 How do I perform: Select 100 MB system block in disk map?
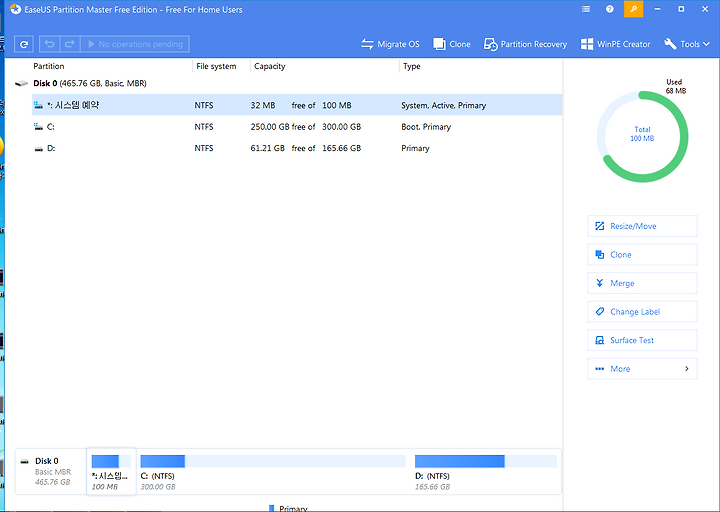(111, 472)
